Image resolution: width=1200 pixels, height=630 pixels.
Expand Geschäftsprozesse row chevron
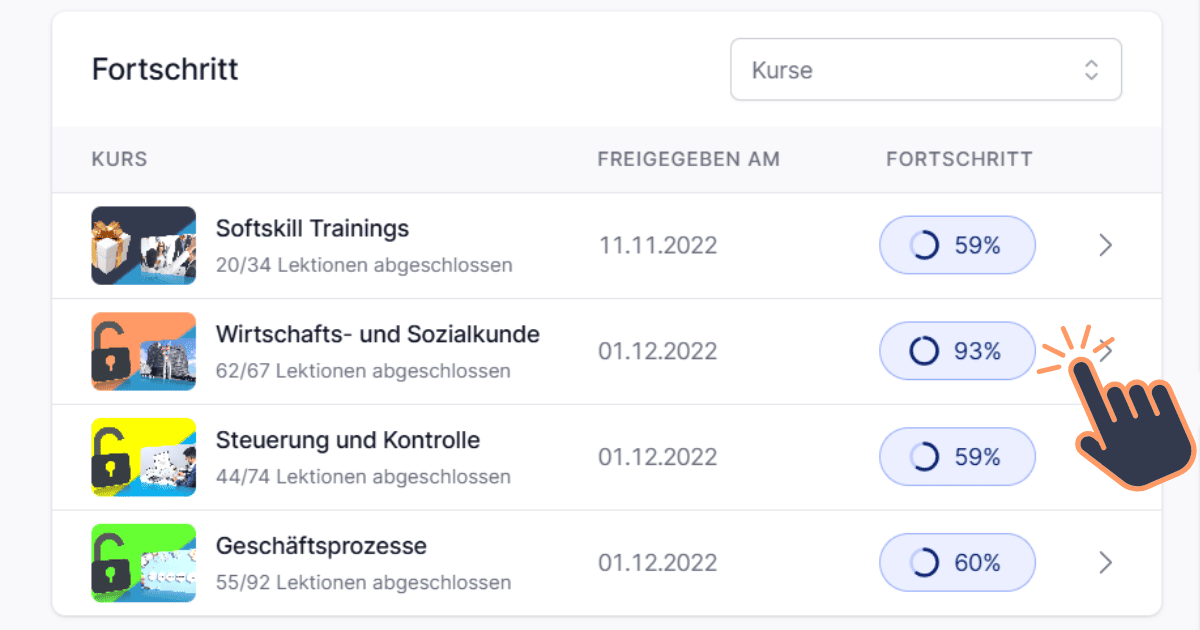coord(1105,563)
